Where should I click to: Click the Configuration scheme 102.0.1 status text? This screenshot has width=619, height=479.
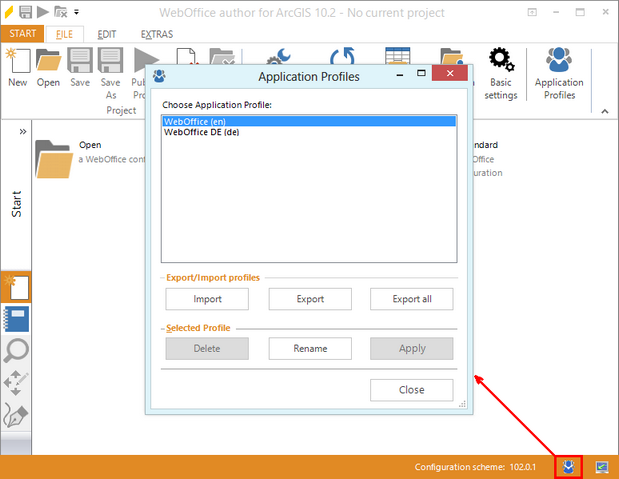click(475, 467)
